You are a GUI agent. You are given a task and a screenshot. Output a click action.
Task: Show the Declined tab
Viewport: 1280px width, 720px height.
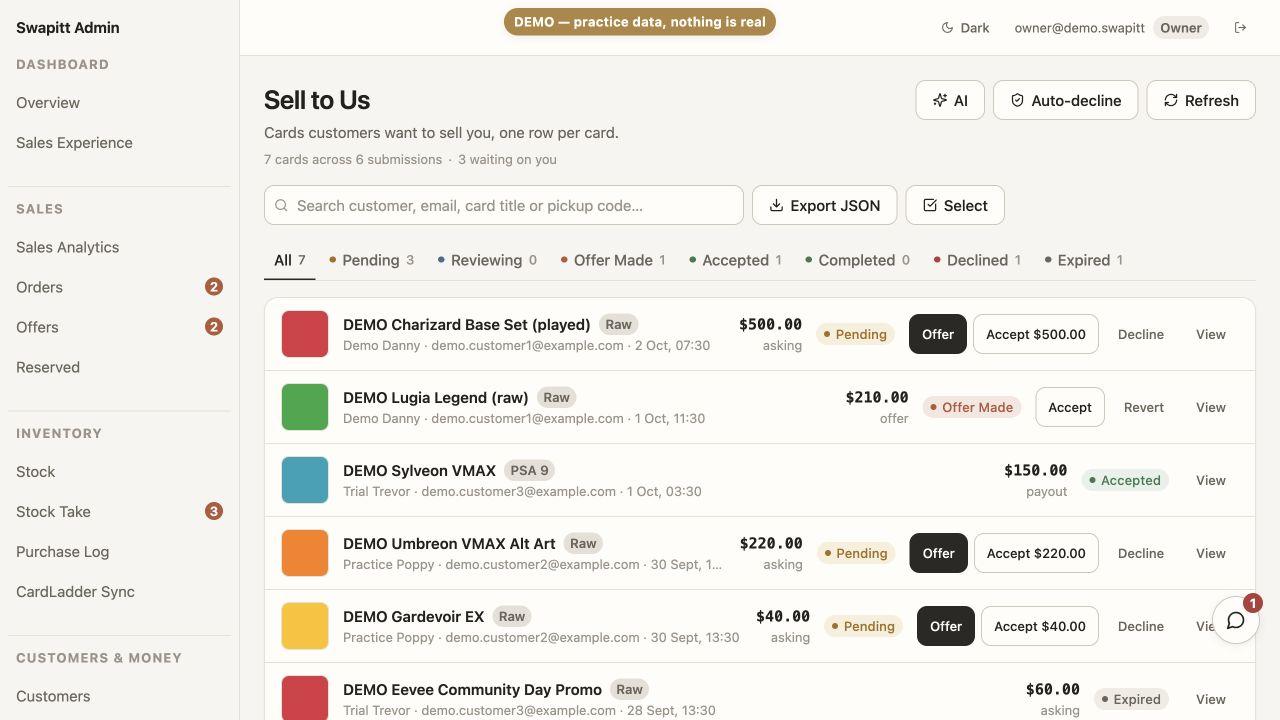(977, 260)
